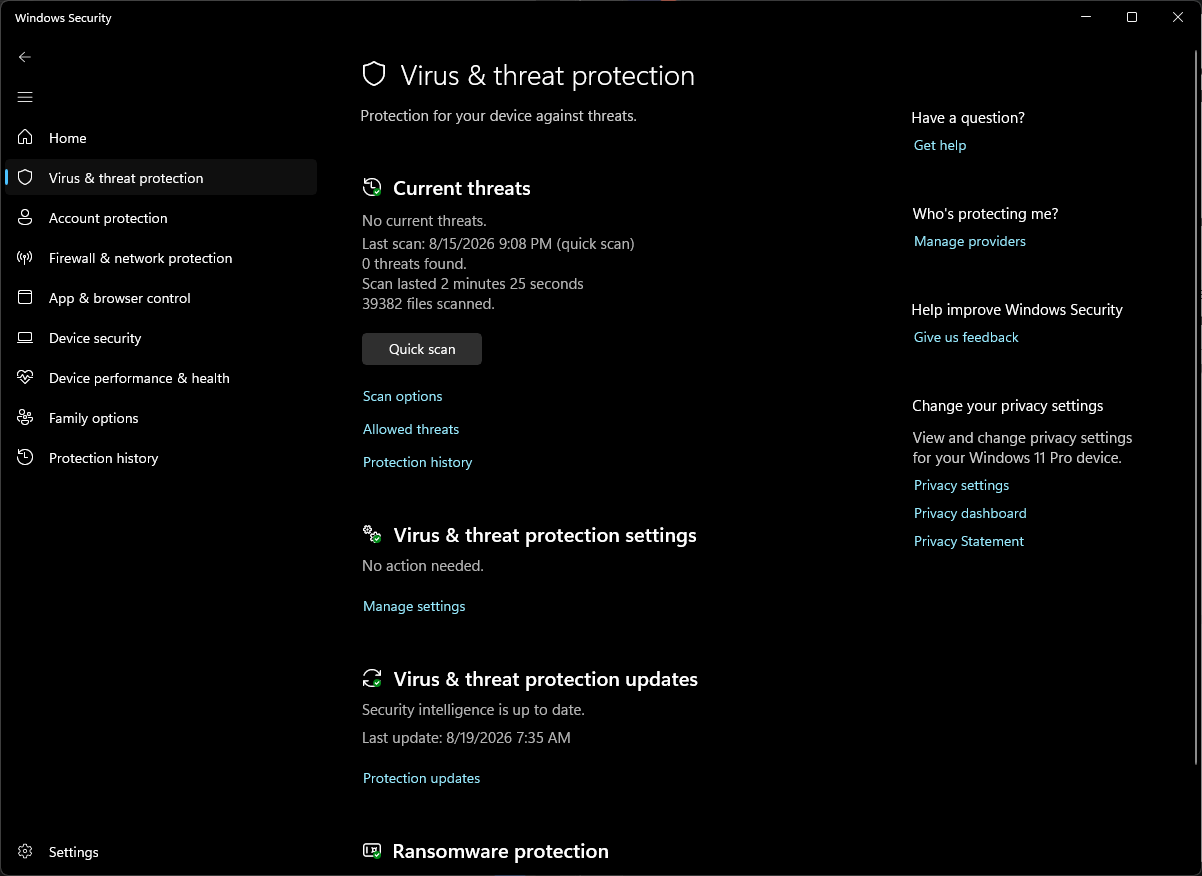Click the refresh icon beside protection updates

372,678
